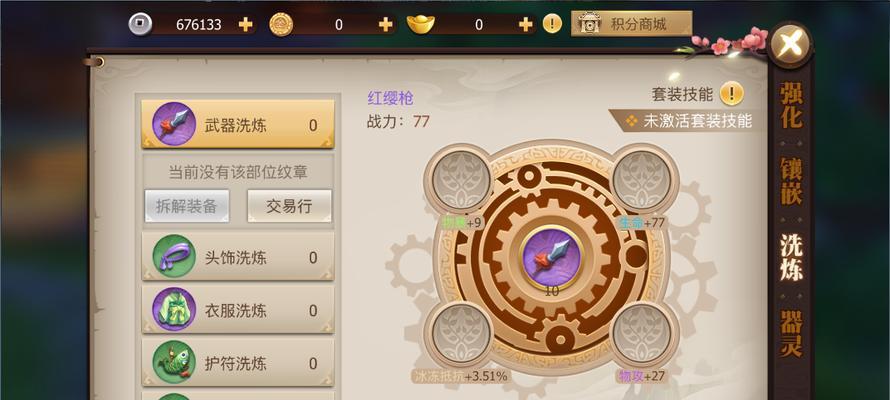Viewport: 890px width, 400px height.
Task: Click the plus icon next to silver coins
Action: pyautogui.click(x=245, y=24)
